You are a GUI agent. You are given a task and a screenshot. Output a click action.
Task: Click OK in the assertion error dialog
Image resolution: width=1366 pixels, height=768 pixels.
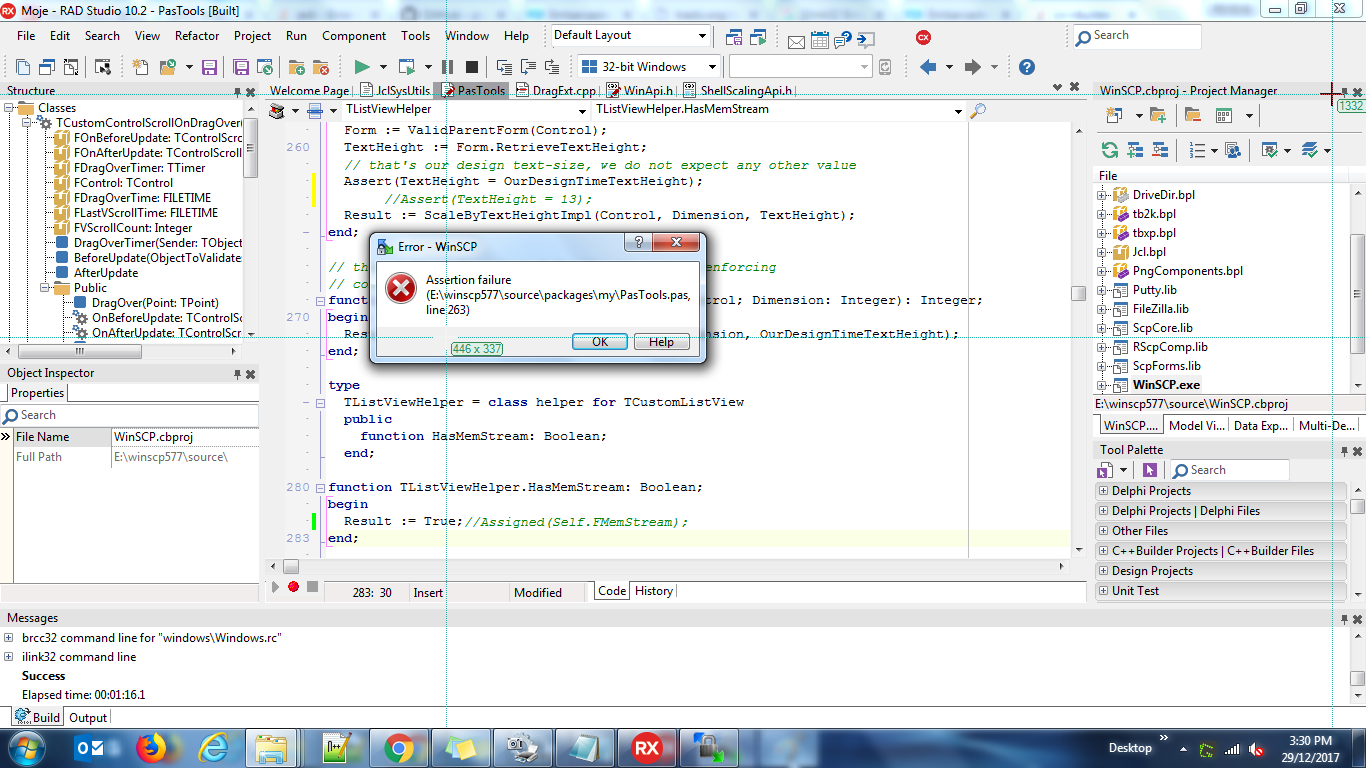(600, 342)
